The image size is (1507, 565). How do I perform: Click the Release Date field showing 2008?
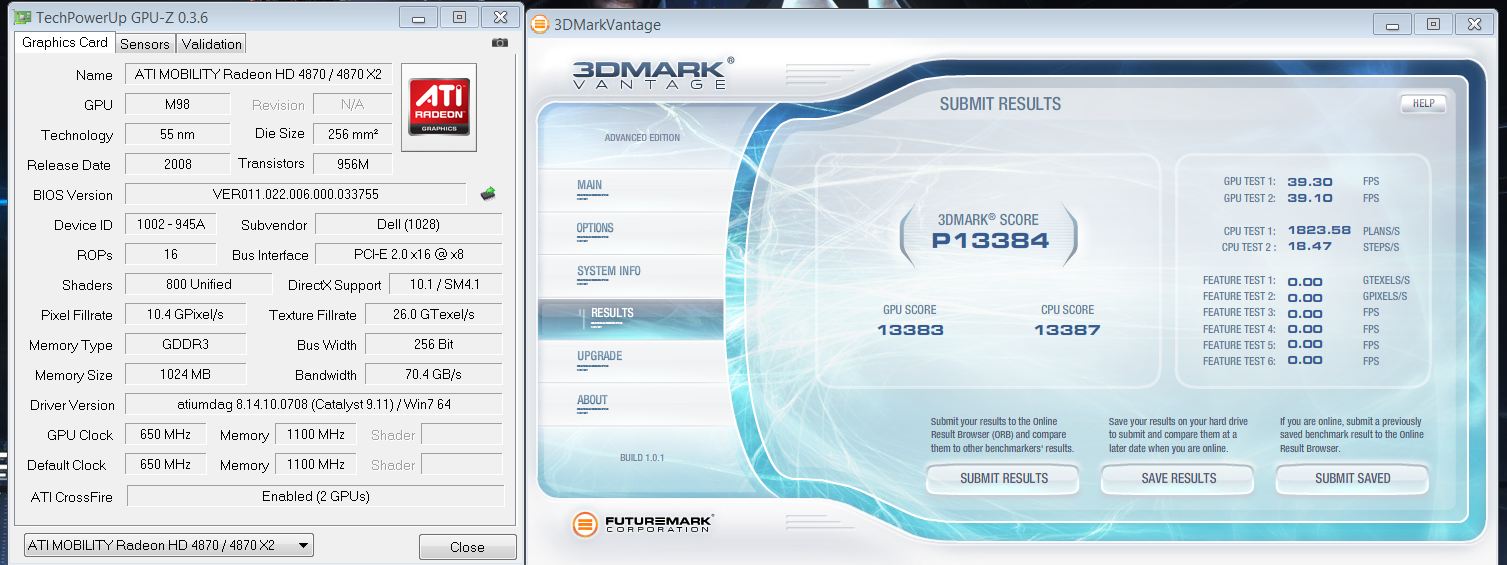[x=178, y=164]
